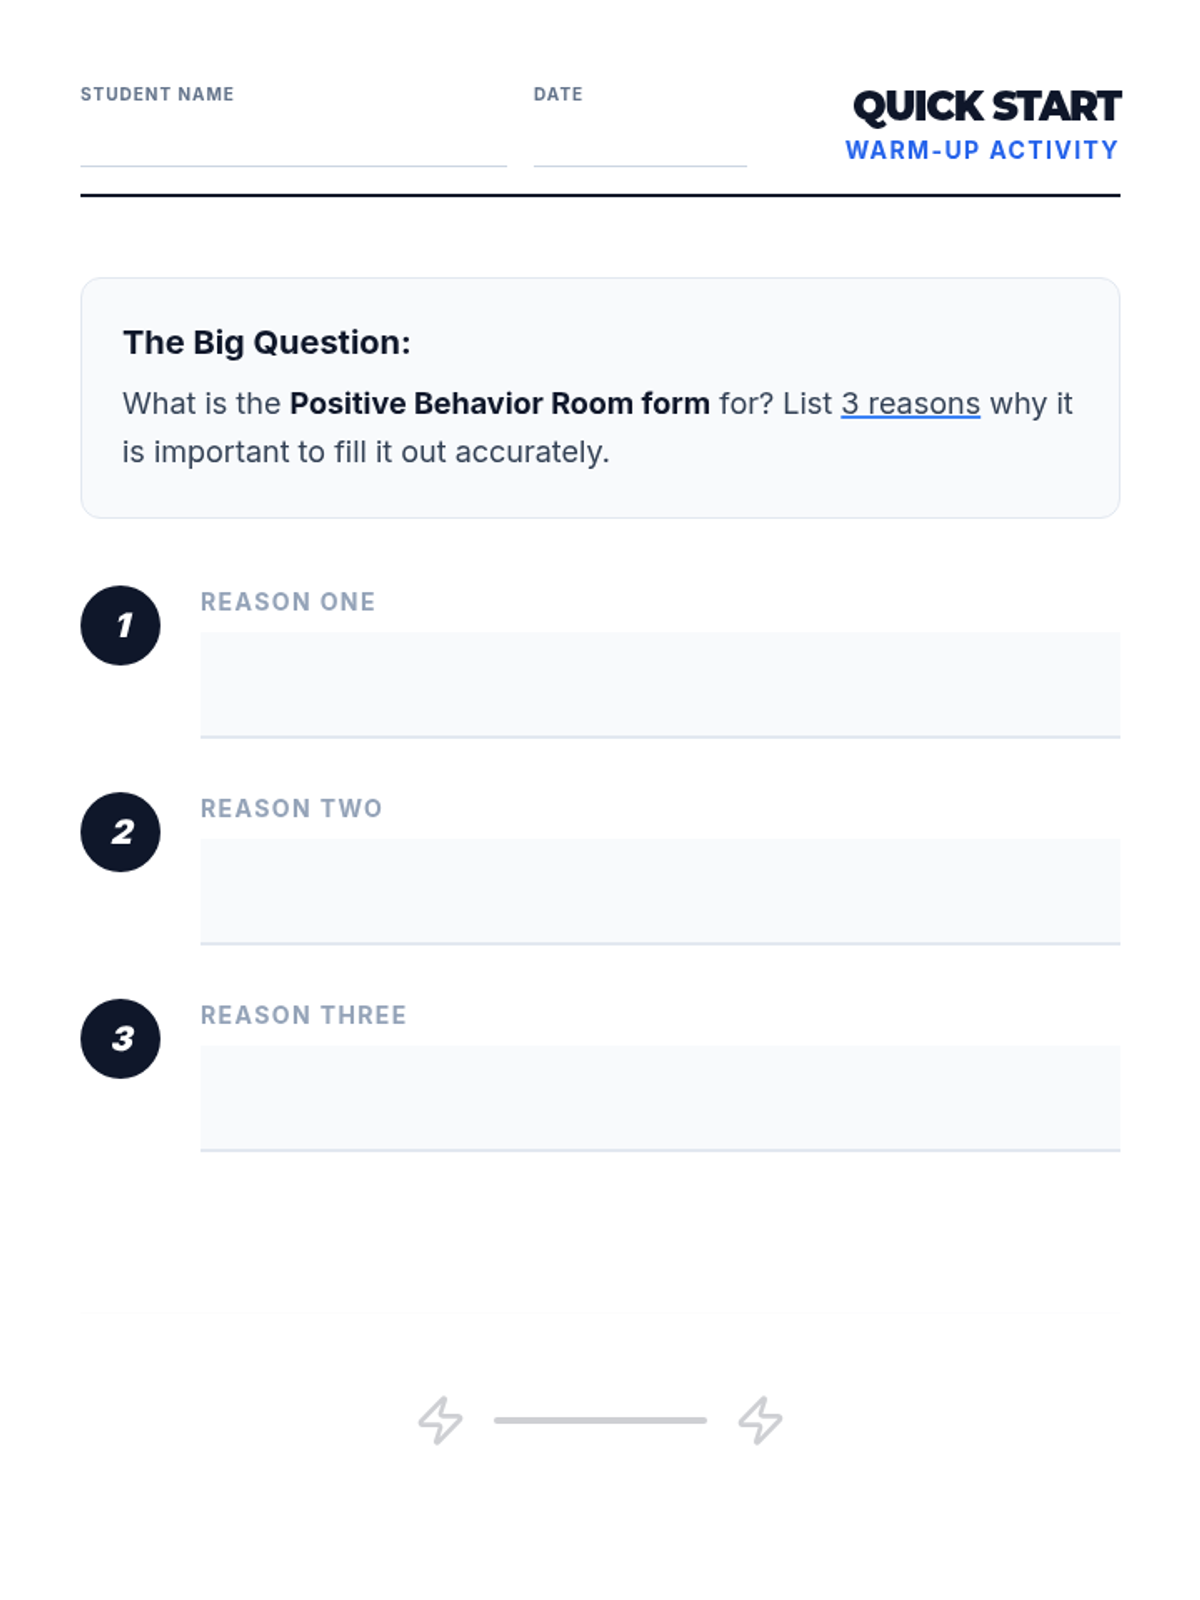
Task: Click the bold Positive Behavior Room form text
Action: click(499, 404)
